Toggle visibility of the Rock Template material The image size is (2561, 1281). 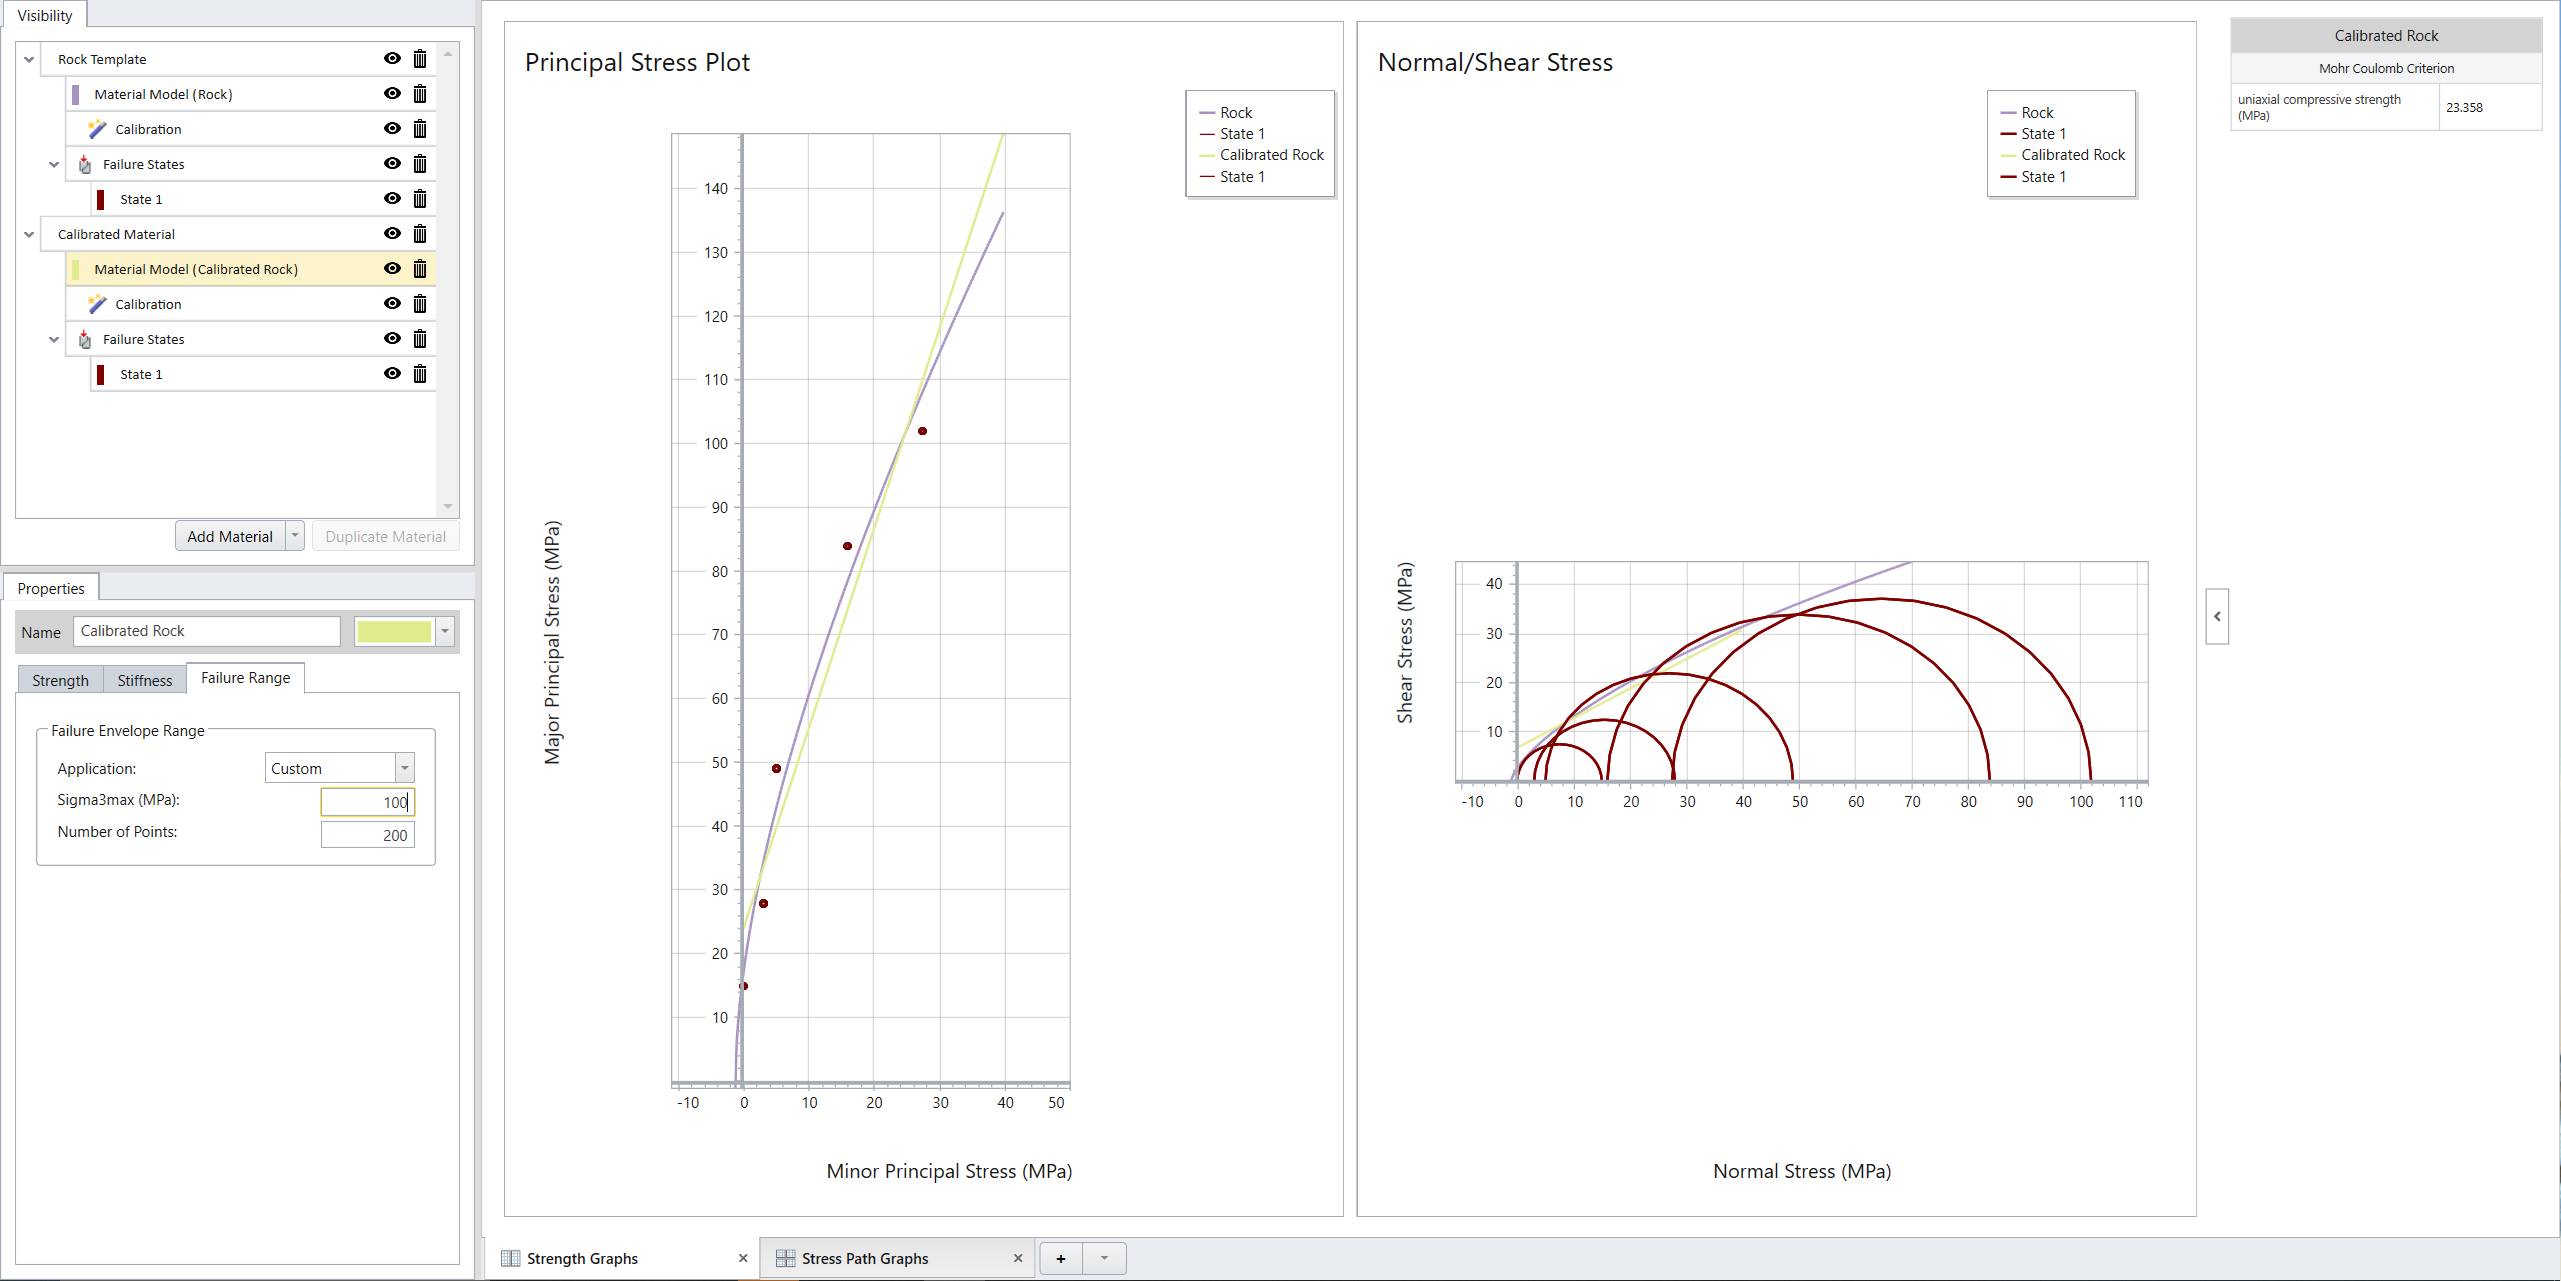click(x=392, y=58)
